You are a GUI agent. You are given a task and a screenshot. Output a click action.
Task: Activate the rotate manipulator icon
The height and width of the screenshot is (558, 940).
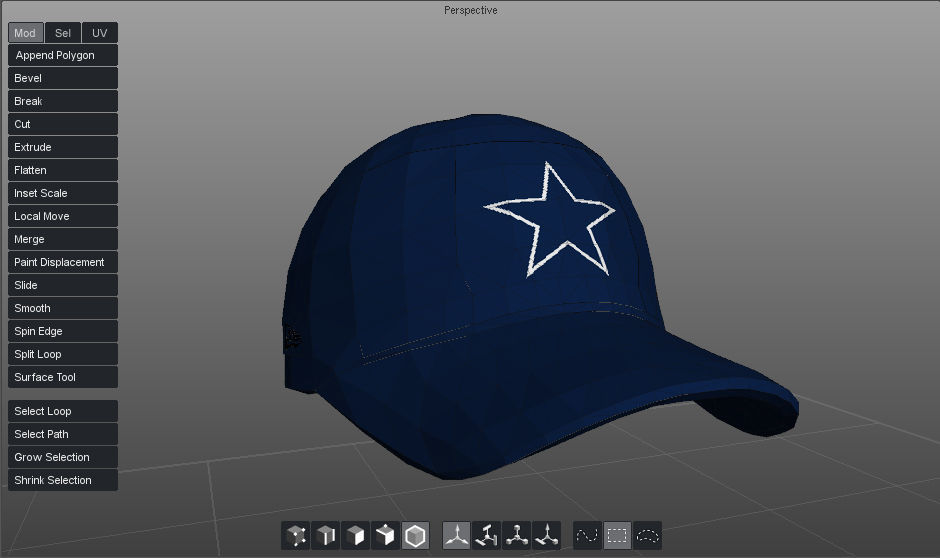click(487, 535)
